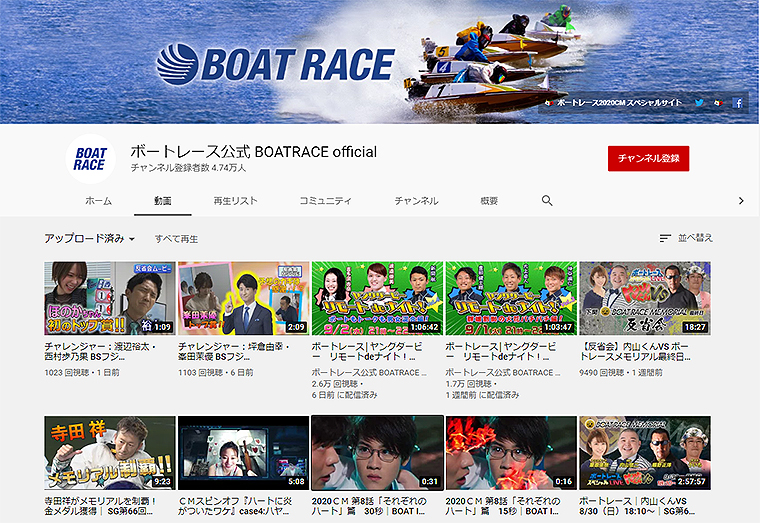760x523 pixels.
Task: Open the 18:27 反省会 video thumbnail
Action: pyautogui.click(x=644, y=298)
